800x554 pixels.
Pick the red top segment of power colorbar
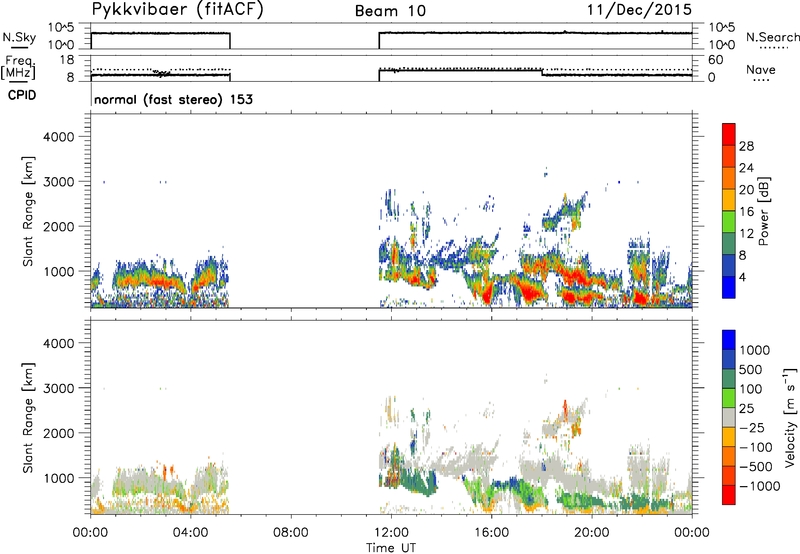pyautogui.click(x=729, y=134)
